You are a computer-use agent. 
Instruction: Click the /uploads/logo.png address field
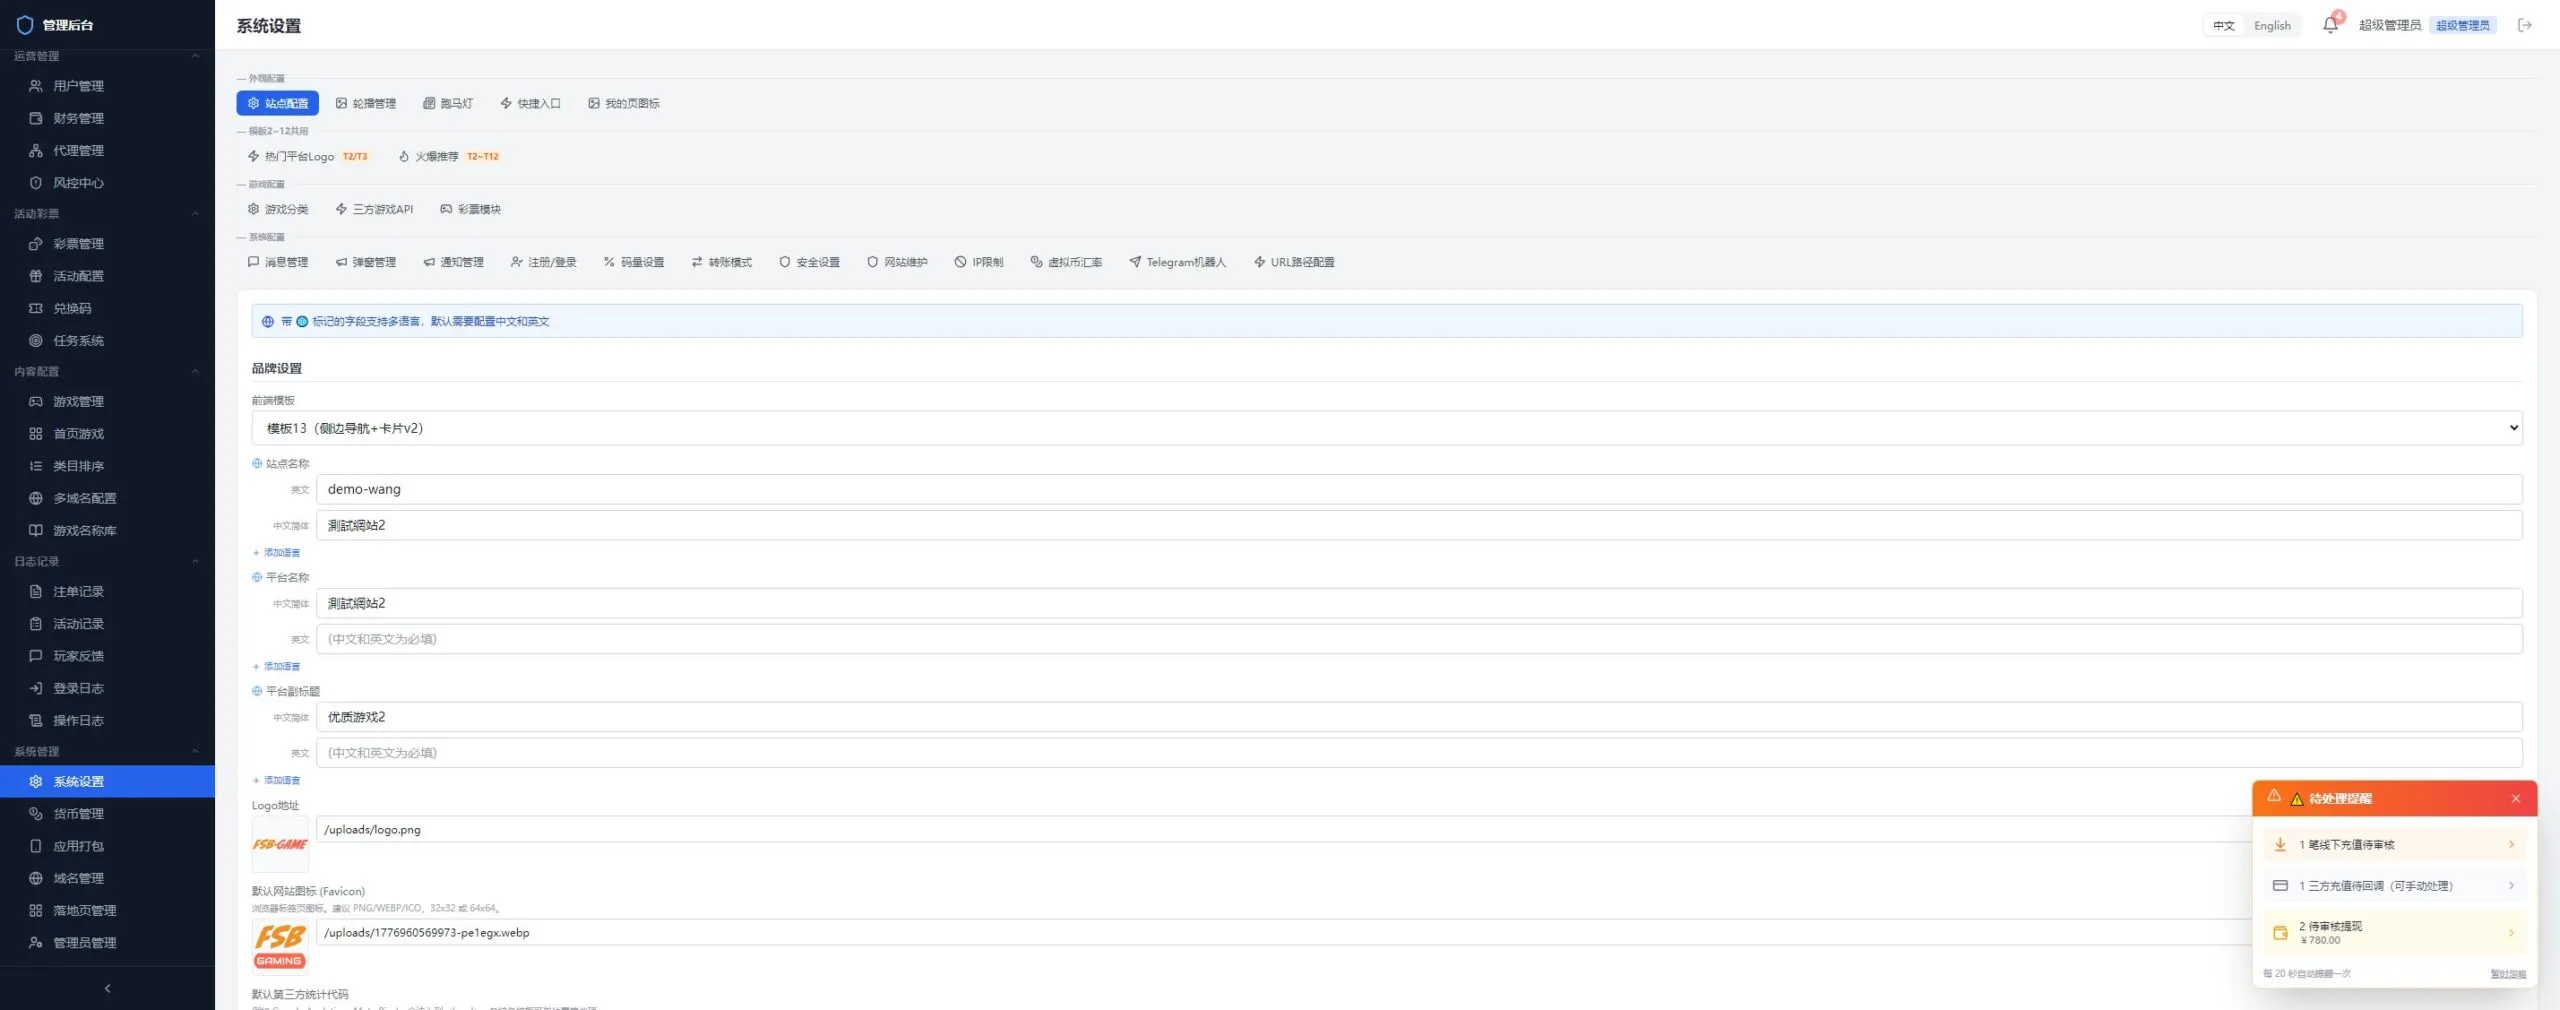tap(1285, 829)
